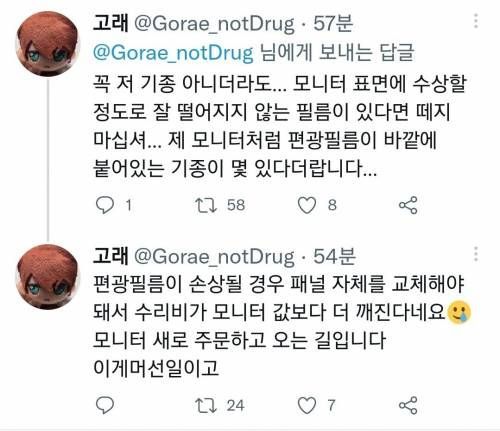
Task: Retweet the first tweet with 58 retweets
Action: click(x=206, y=205)
